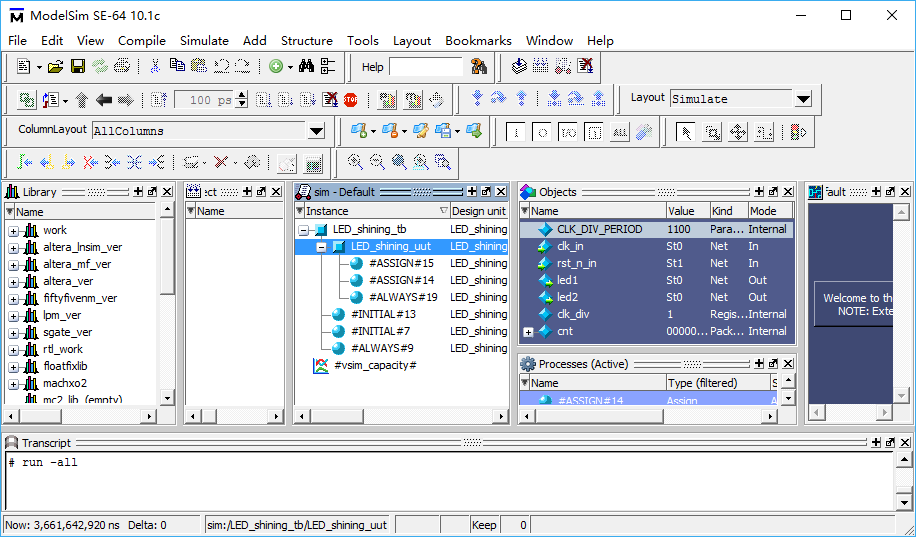Click the Value column header in Objects
This screenshot has height=537, width=916.
coord(688,211)
